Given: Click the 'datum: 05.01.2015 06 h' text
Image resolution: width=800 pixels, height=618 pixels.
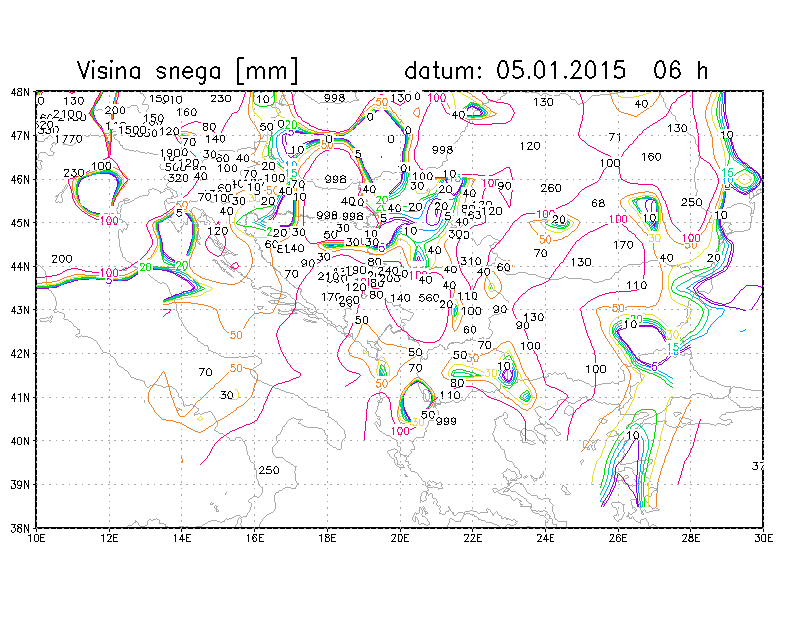Looking at the screenshot, I should tap(556, 70).
